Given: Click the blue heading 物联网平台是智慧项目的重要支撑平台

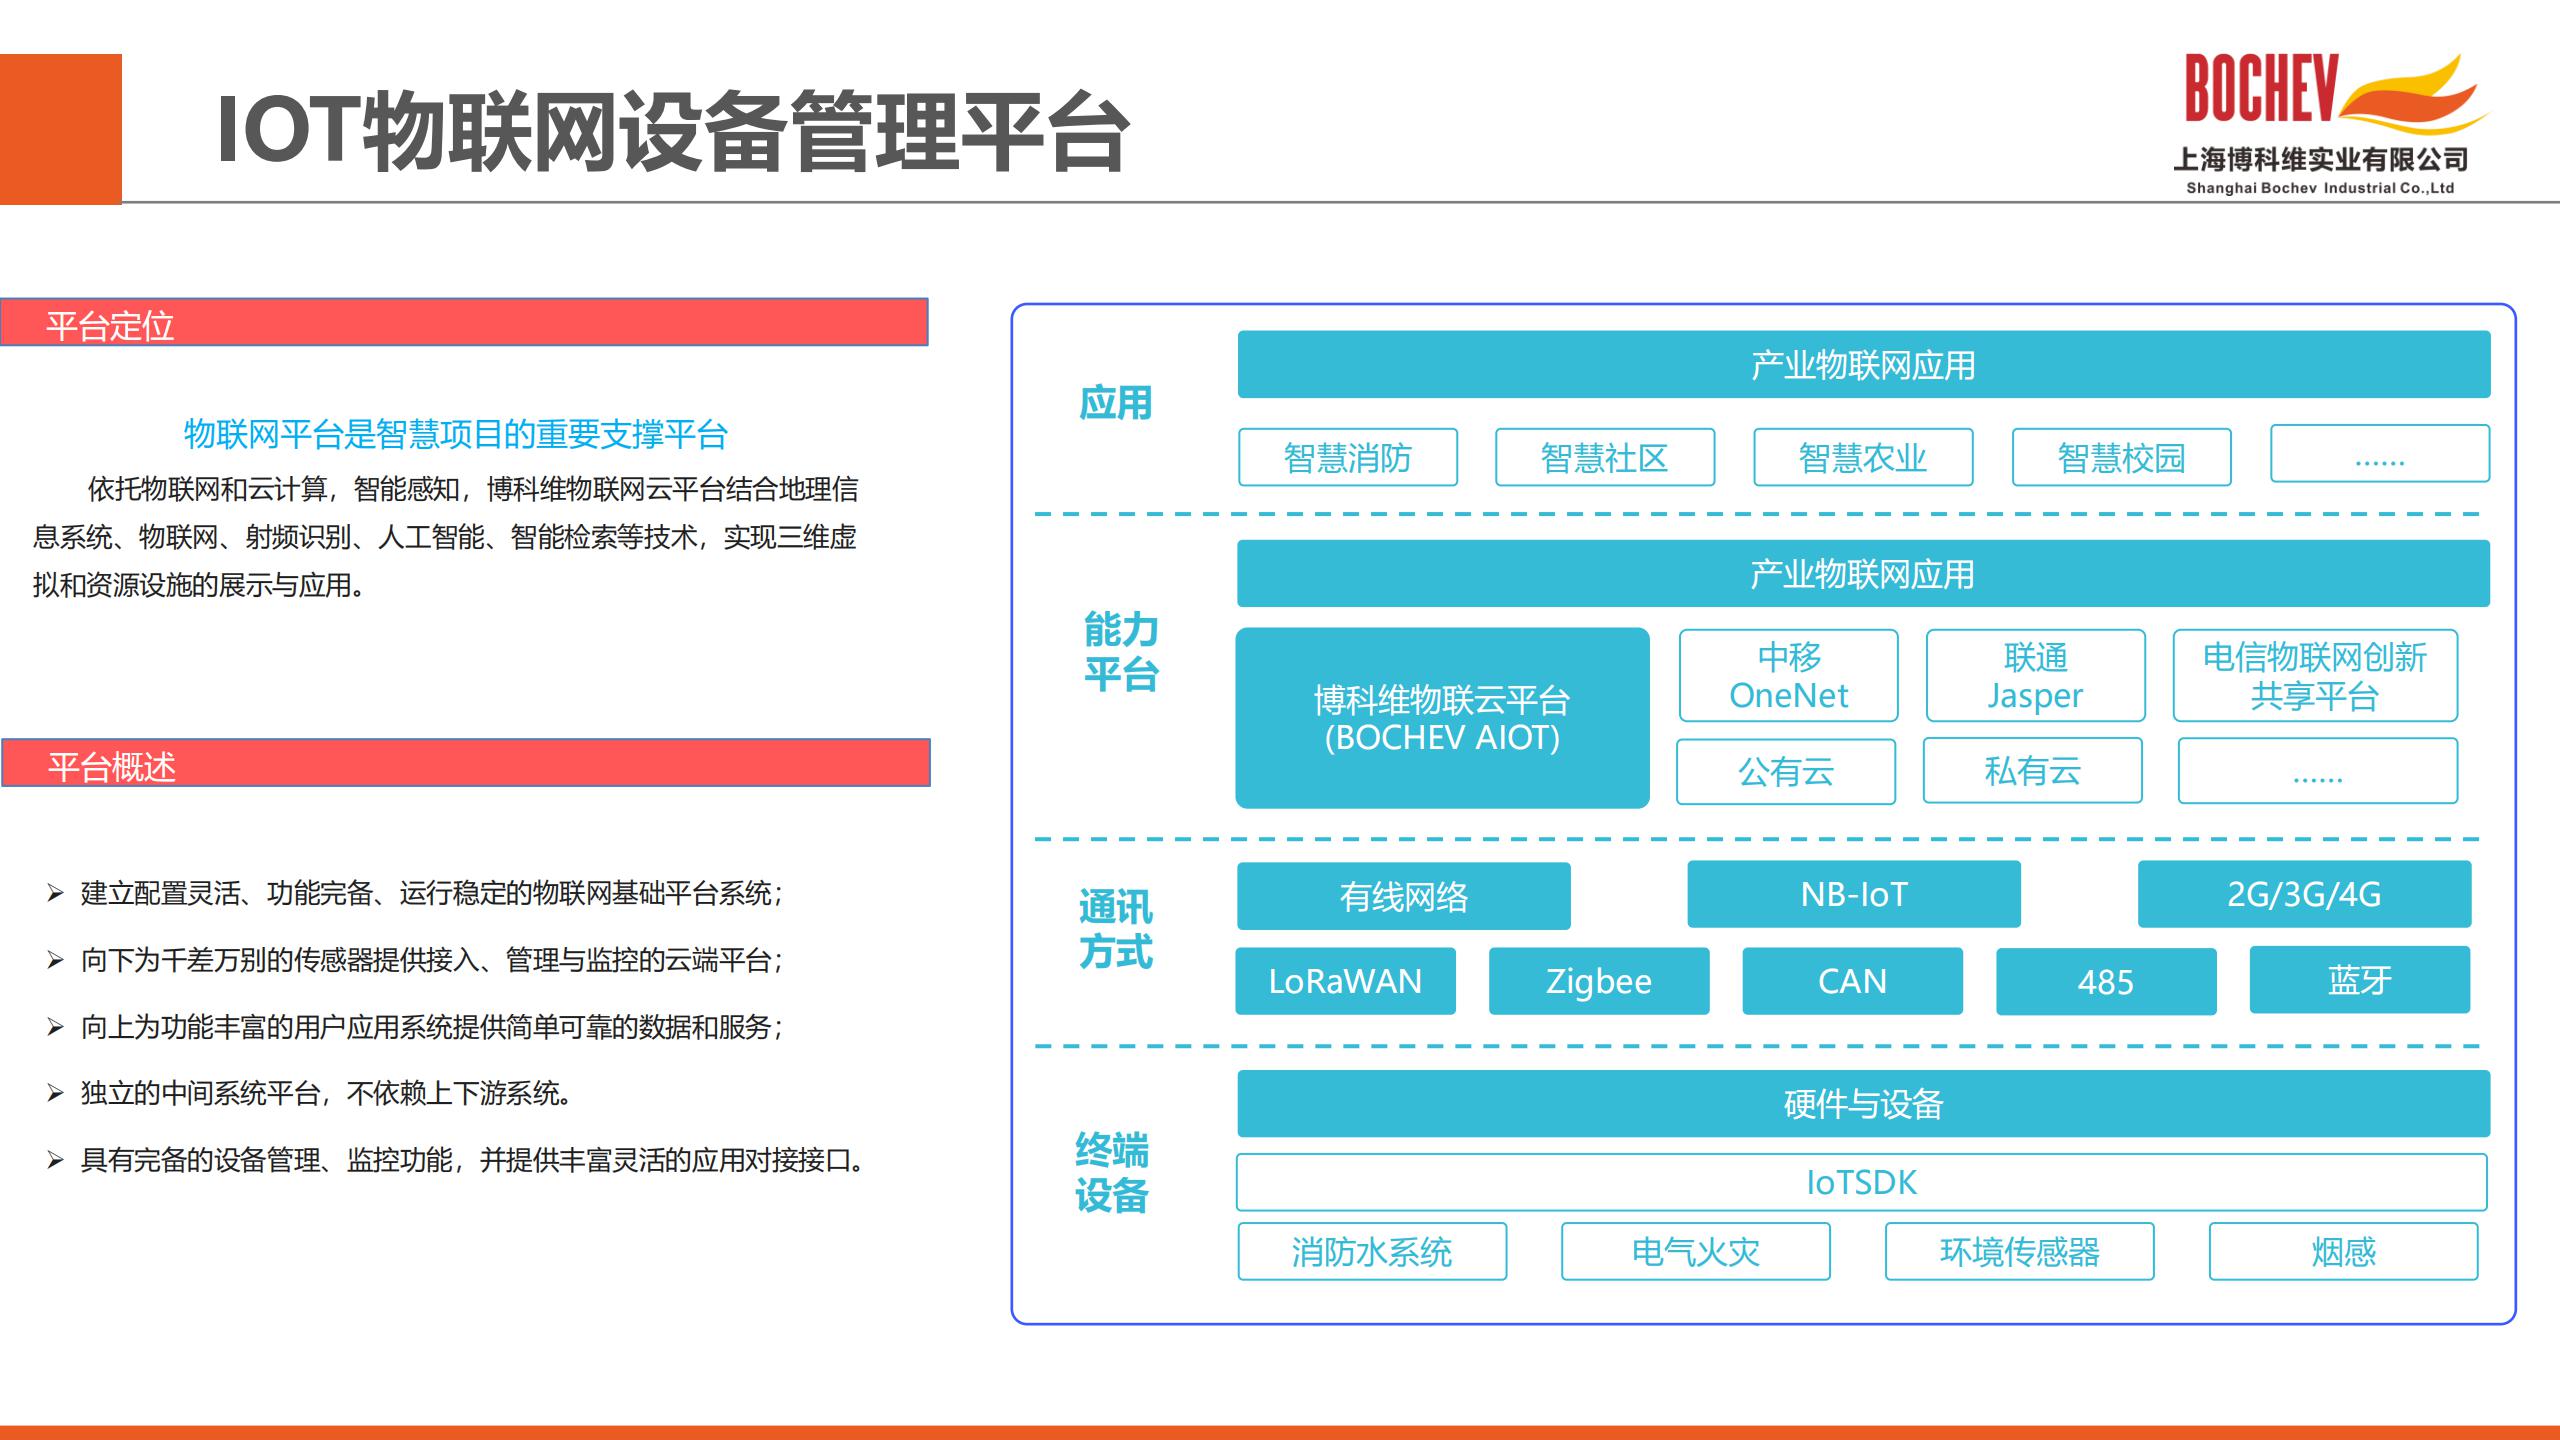Looking at the screenshot, I should [x=456, y=435].
